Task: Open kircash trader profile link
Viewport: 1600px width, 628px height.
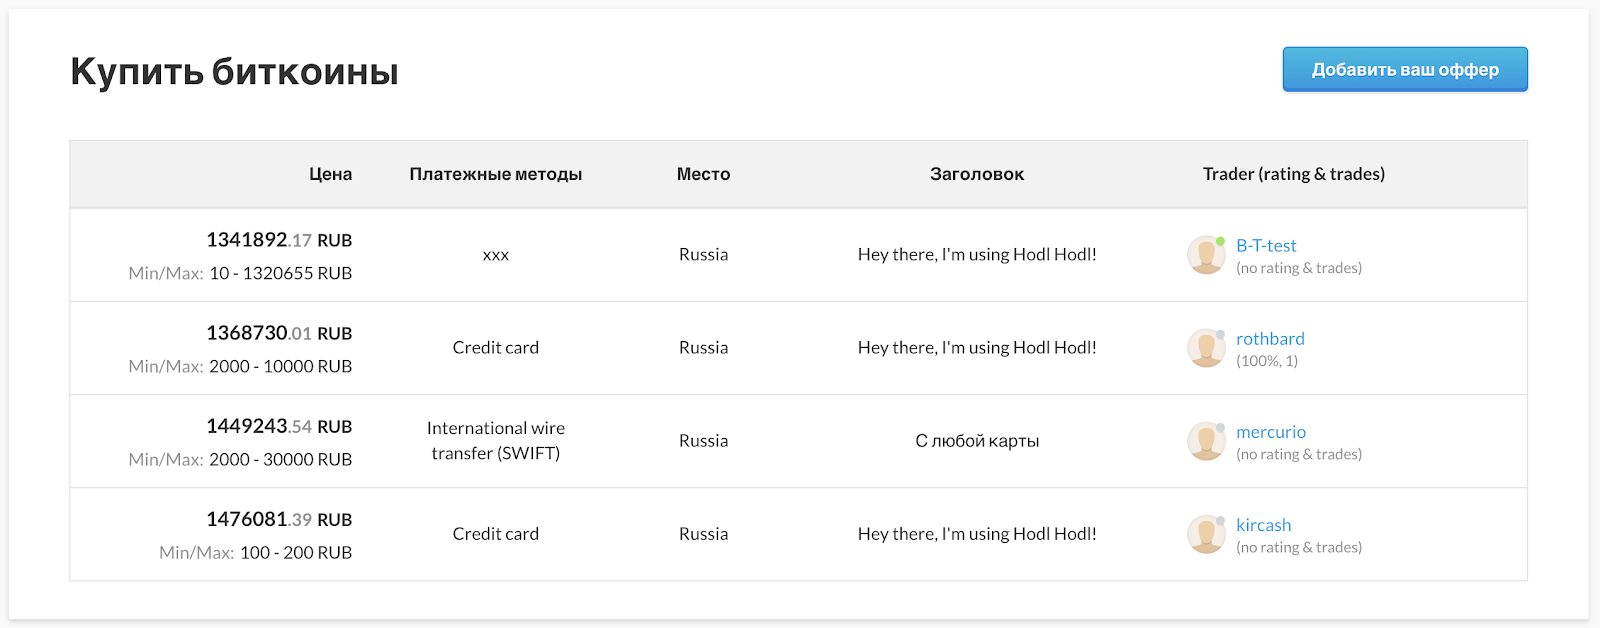Action: point(1263,524)
